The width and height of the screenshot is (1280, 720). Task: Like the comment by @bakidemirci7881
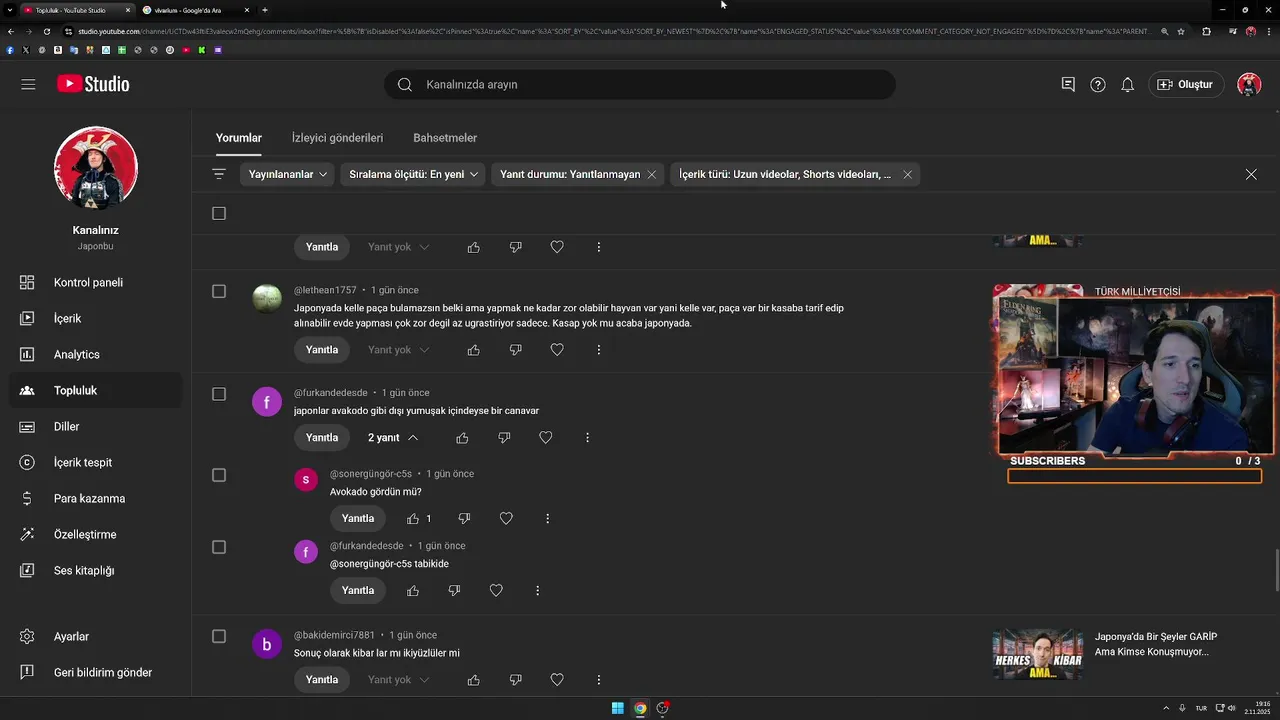click(x=474, y=680)
